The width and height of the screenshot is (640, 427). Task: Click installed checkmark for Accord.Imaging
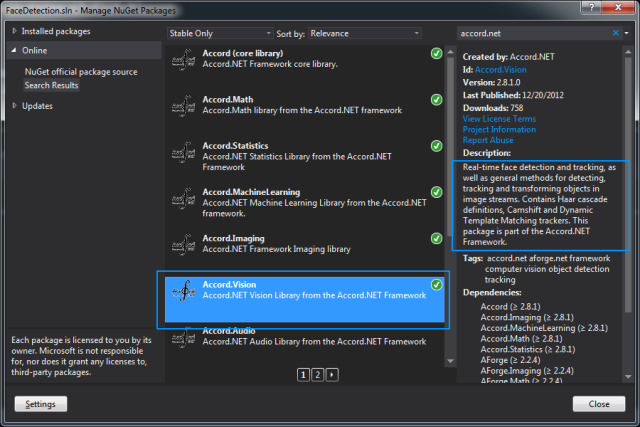[x=436, y=238]
